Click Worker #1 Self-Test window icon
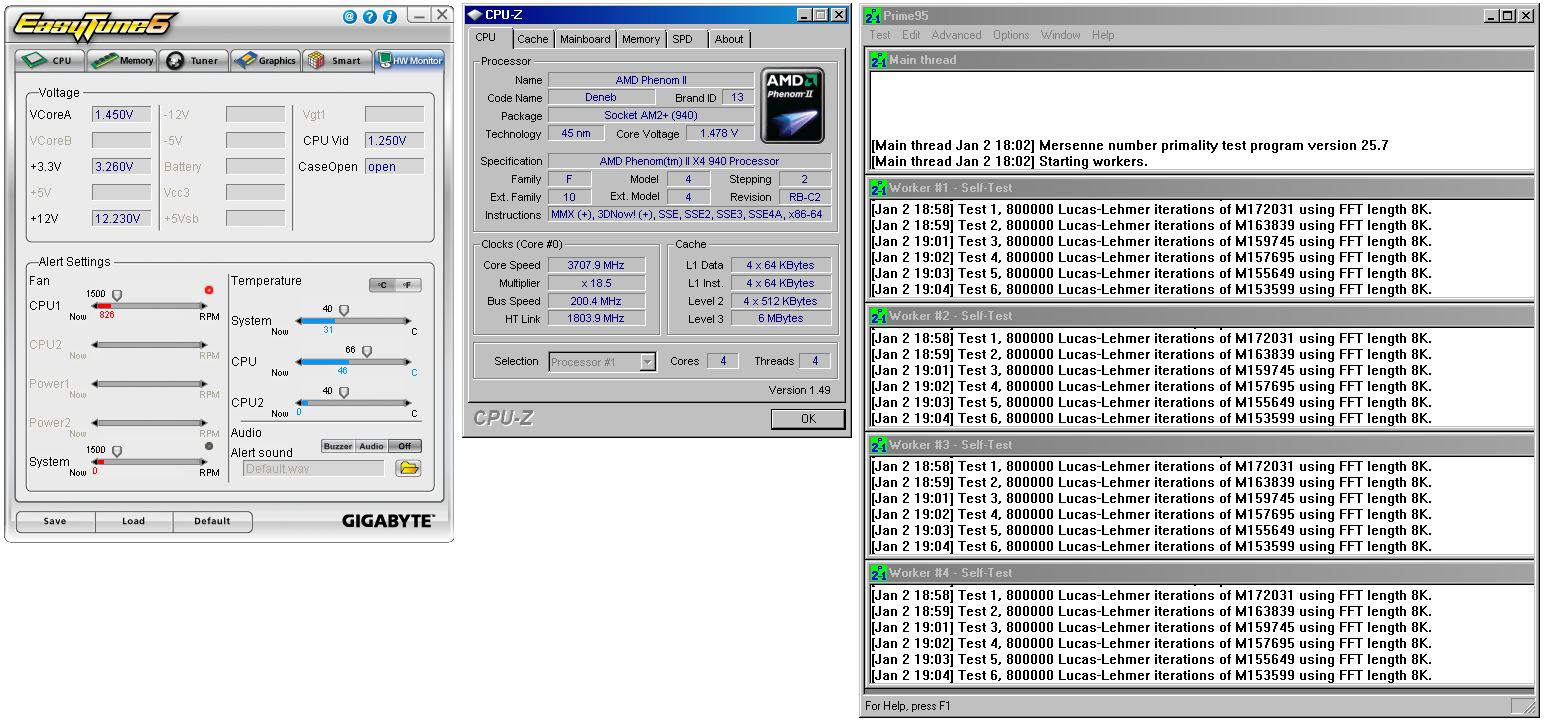This screenshot has width=1544, height=724. [879, 188]
